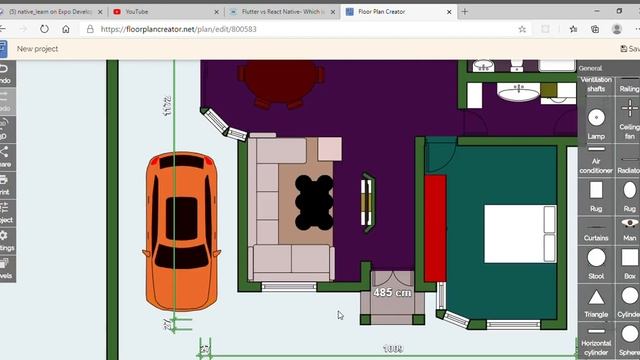This screenshot has width=640, height=360.
Task: Select the oval Rug object
Action: 629,196
